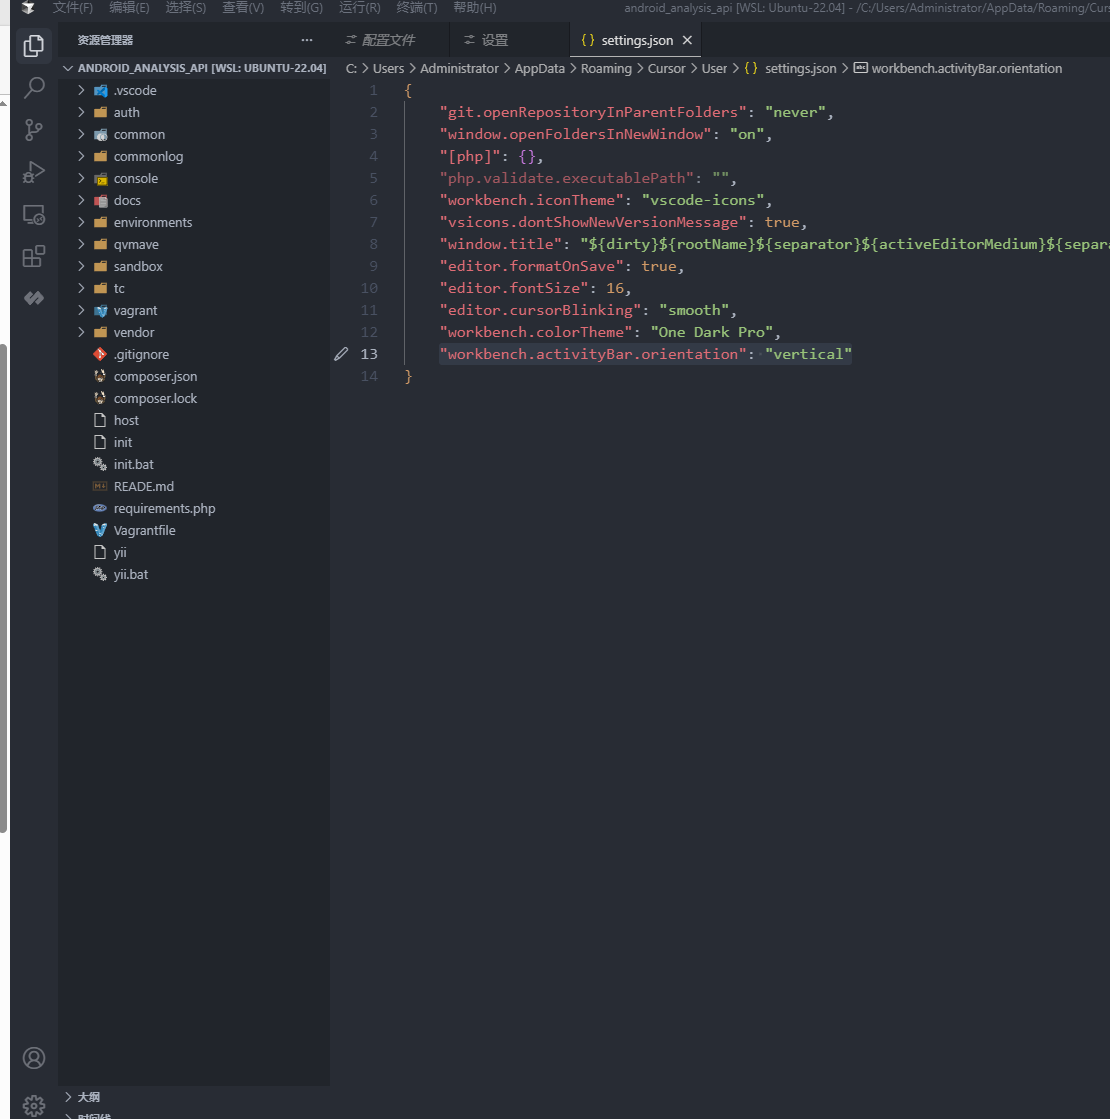
Task: Open the Remote Explorer icon
Action: point(34,214)
